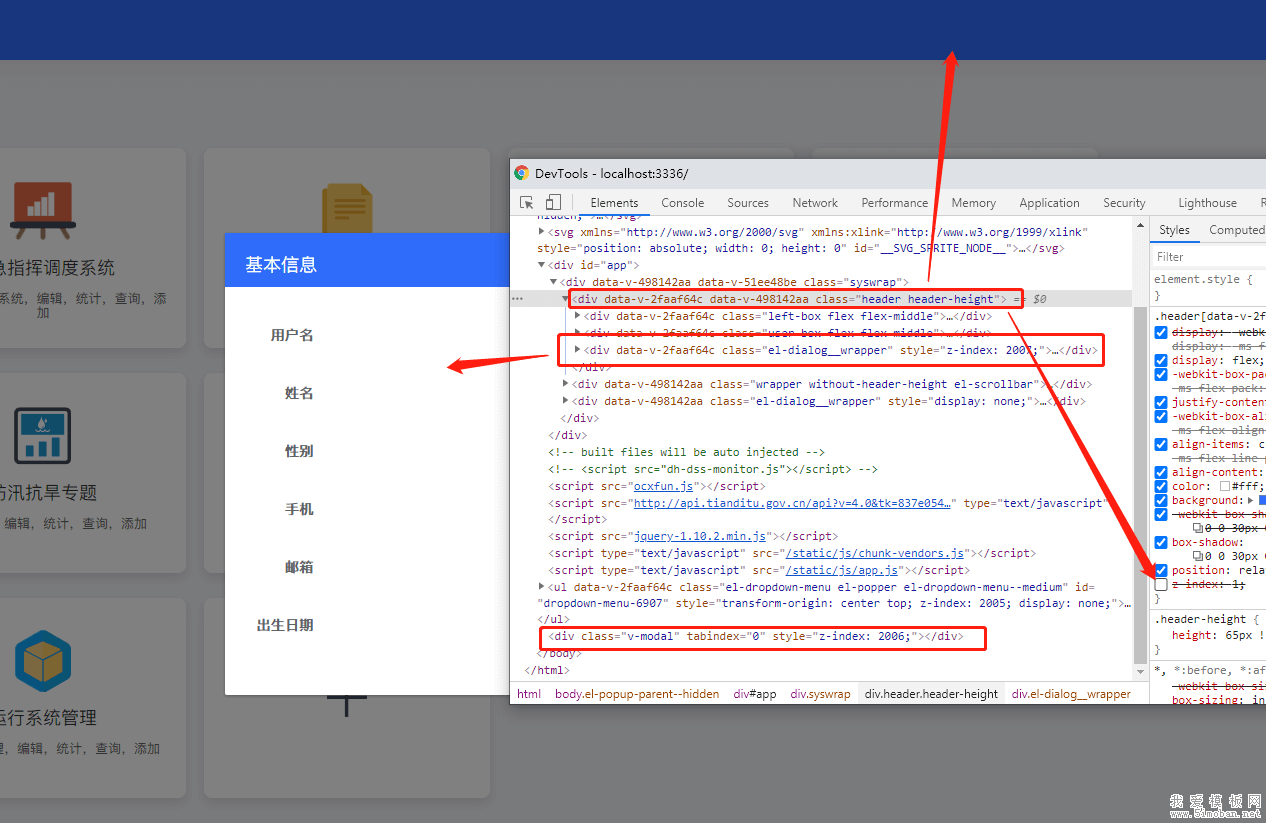Toggle the background property checkbox
Screen dimensions: 1266x823
tap(1161, 500)
